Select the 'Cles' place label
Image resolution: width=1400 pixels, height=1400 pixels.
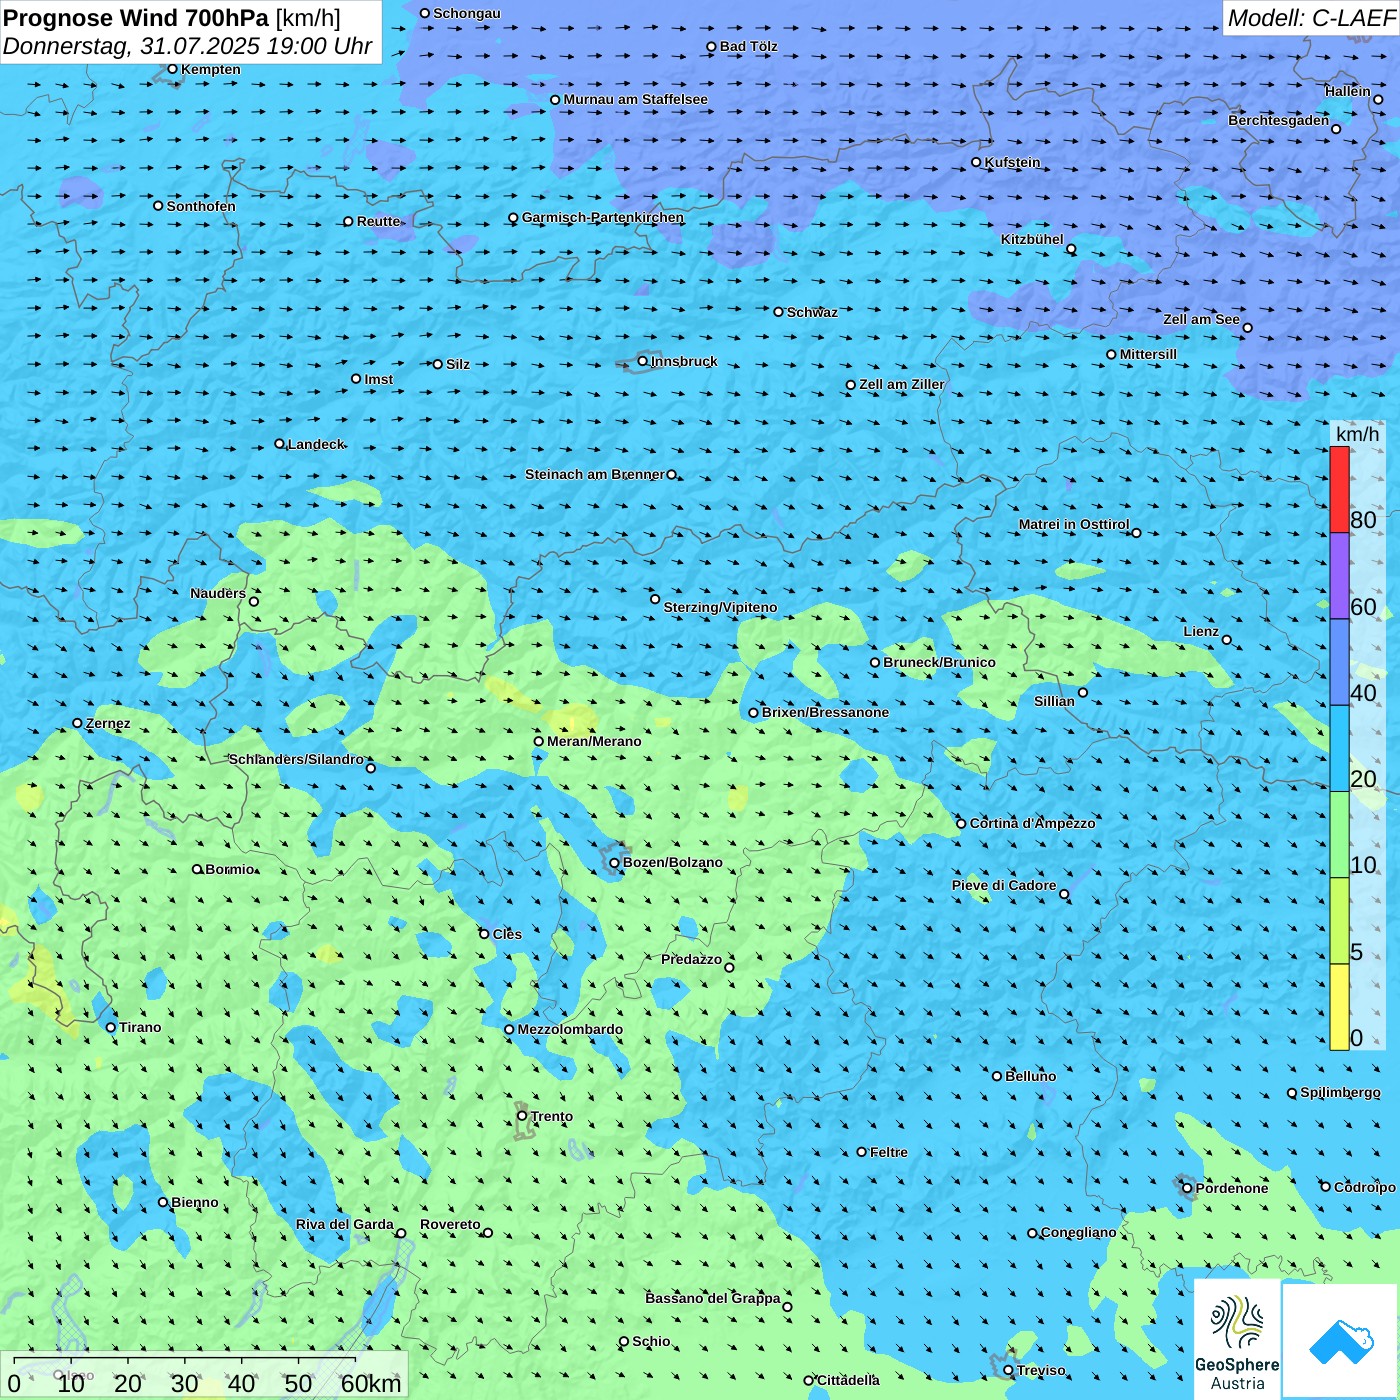(507, 934)
